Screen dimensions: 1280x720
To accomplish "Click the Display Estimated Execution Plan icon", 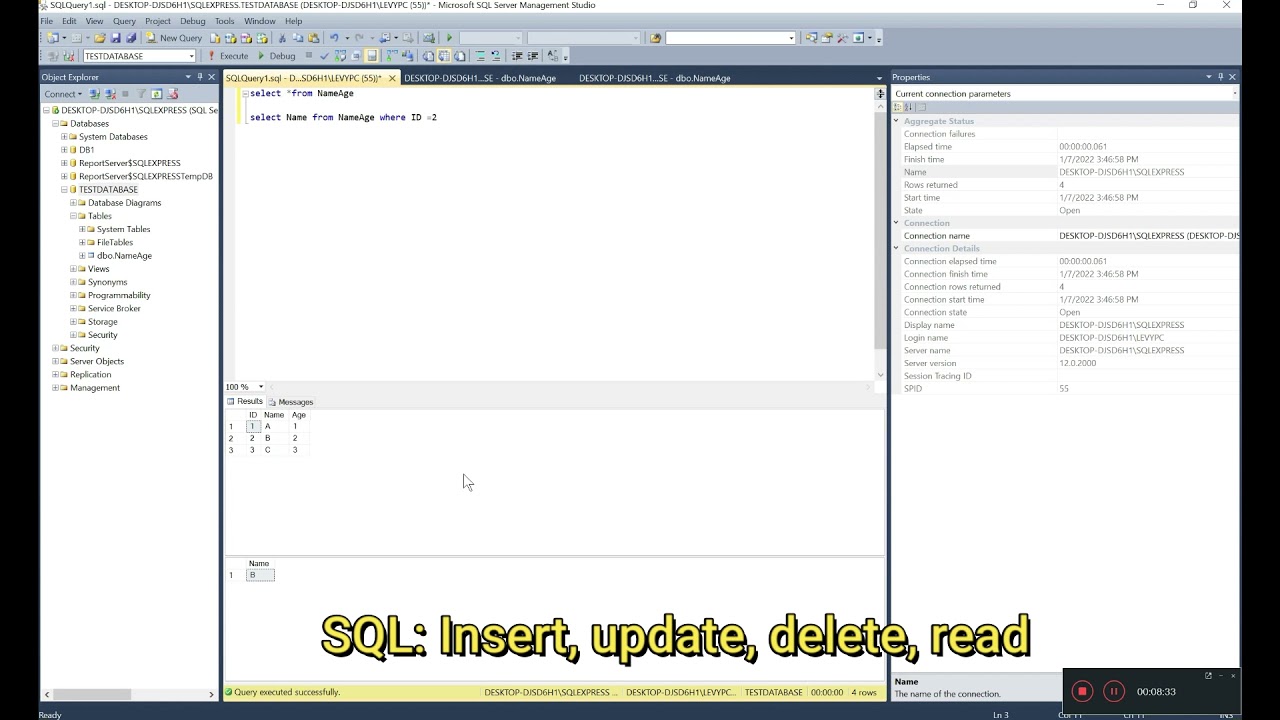I will pos(340,56).
